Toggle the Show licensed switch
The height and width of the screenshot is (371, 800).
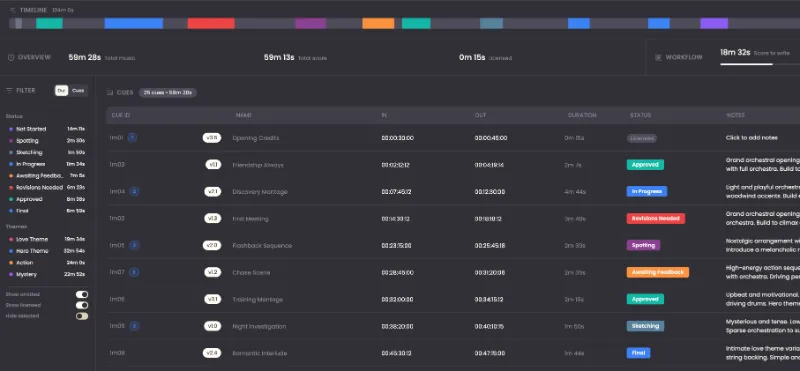82,305
